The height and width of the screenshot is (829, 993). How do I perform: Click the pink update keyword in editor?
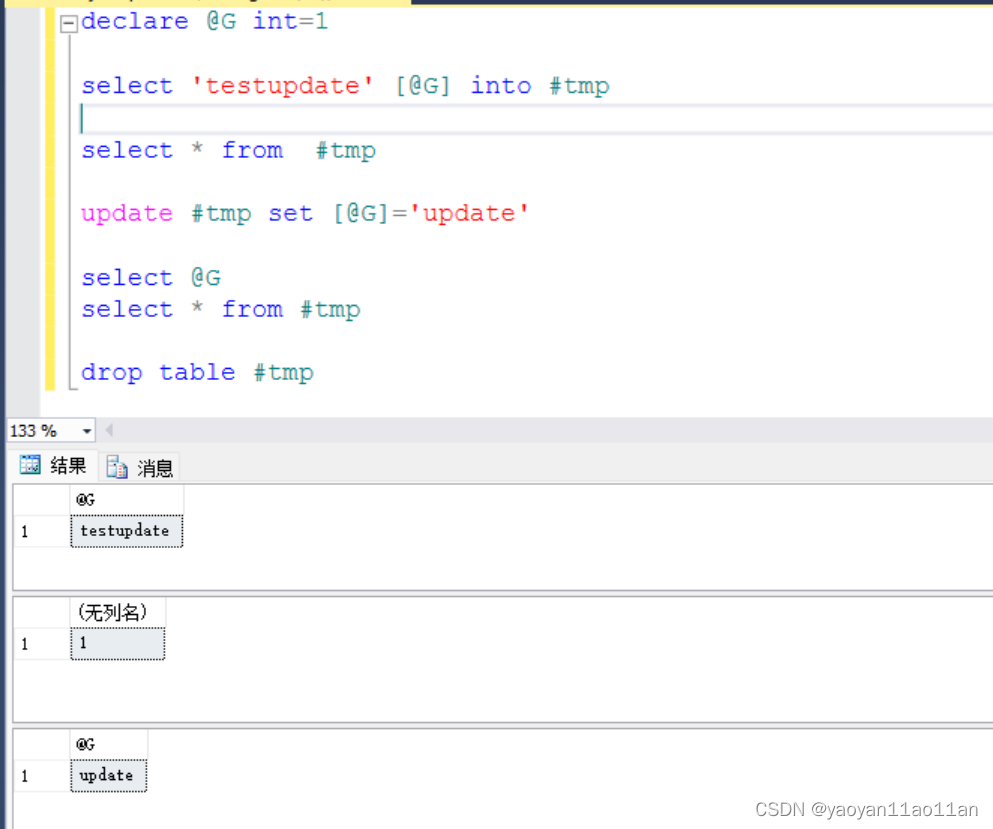coord(127,213)
